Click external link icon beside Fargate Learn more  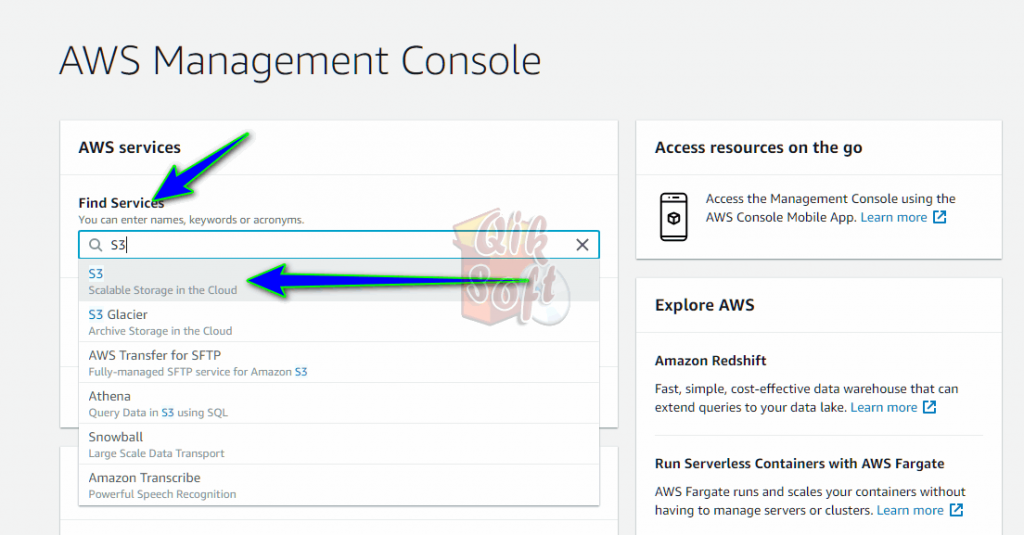pyautogui.click(x=956, y=510)
